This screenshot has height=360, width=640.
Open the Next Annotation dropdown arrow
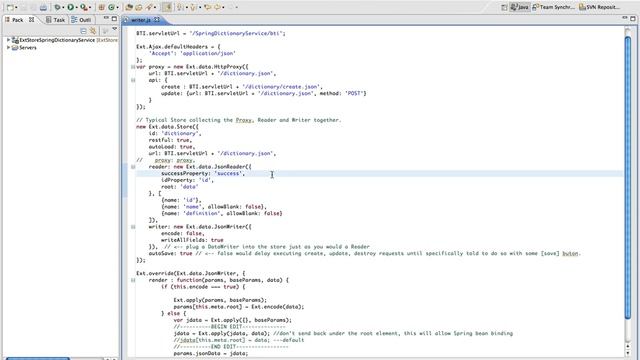tap(187, 7)
